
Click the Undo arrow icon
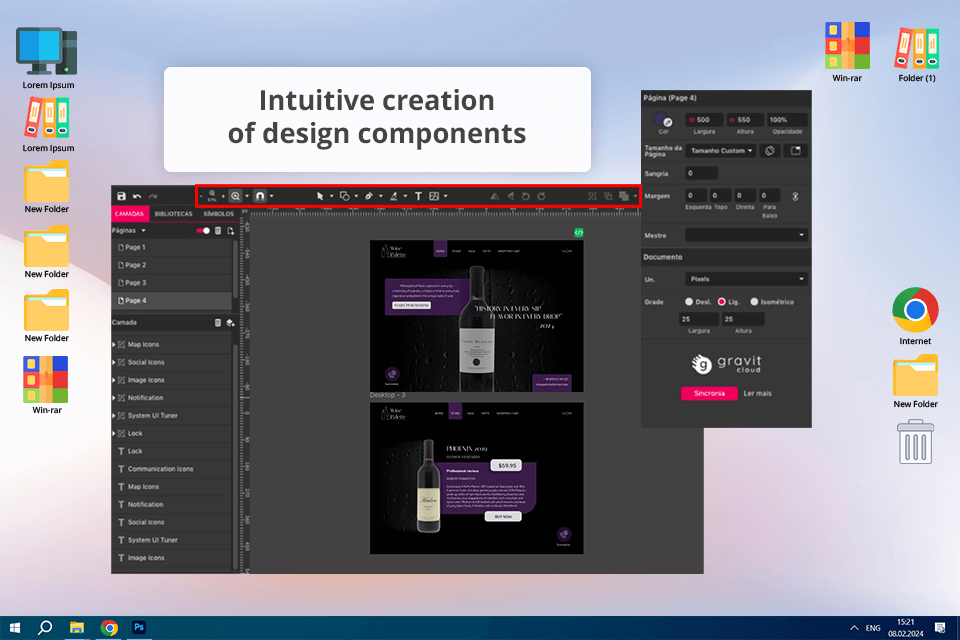pos(137,197)
